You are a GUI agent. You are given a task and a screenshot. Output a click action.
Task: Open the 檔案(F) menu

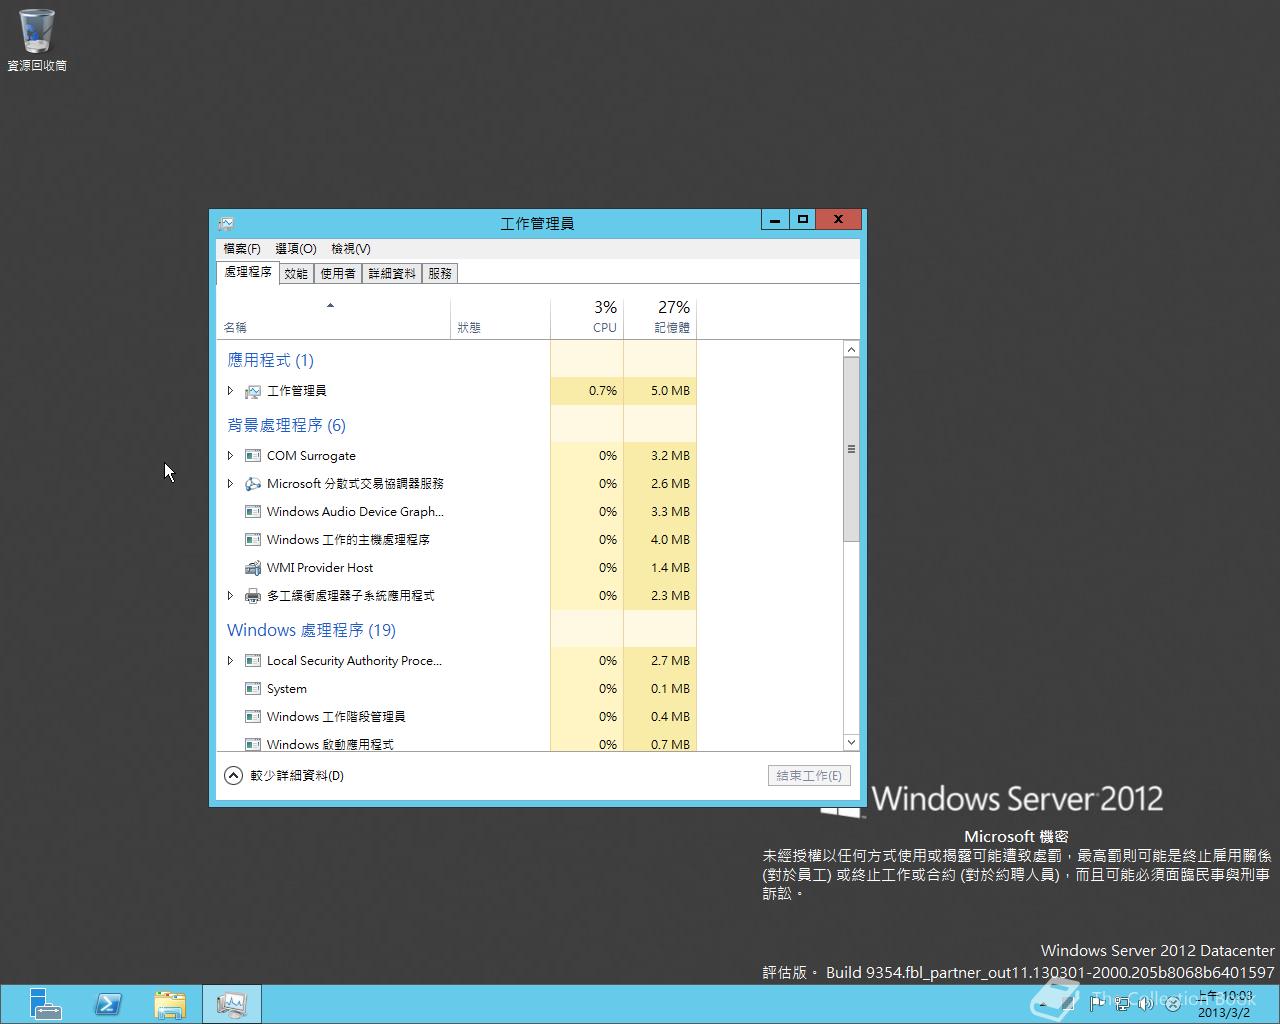point(242,249)
